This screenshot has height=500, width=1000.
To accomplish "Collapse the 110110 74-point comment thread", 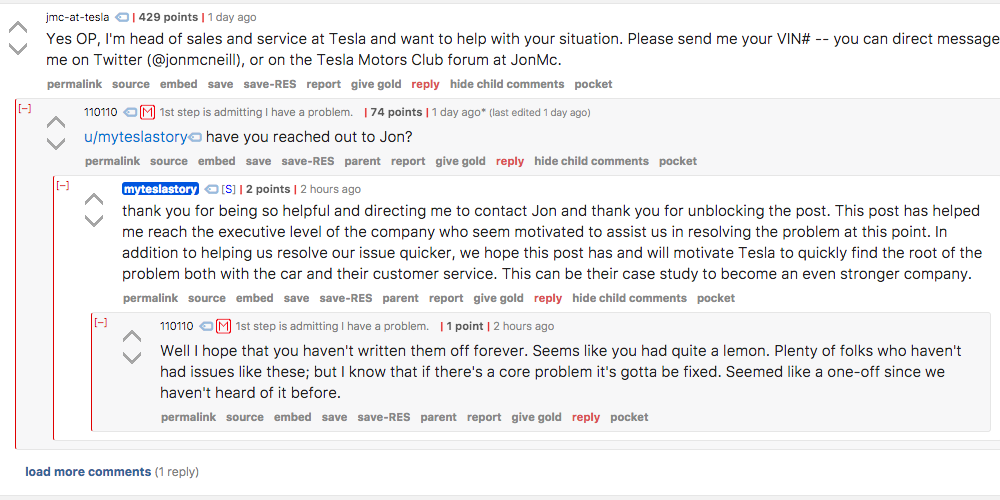I will (x=25, y=108).
